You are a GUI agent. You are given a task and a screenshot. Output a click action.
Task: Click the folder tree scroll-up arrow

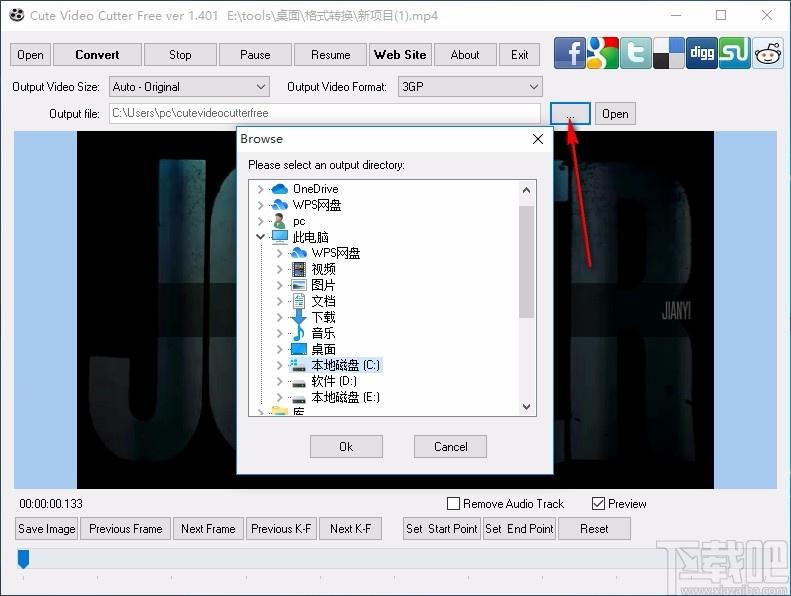(x=526, y=190)
